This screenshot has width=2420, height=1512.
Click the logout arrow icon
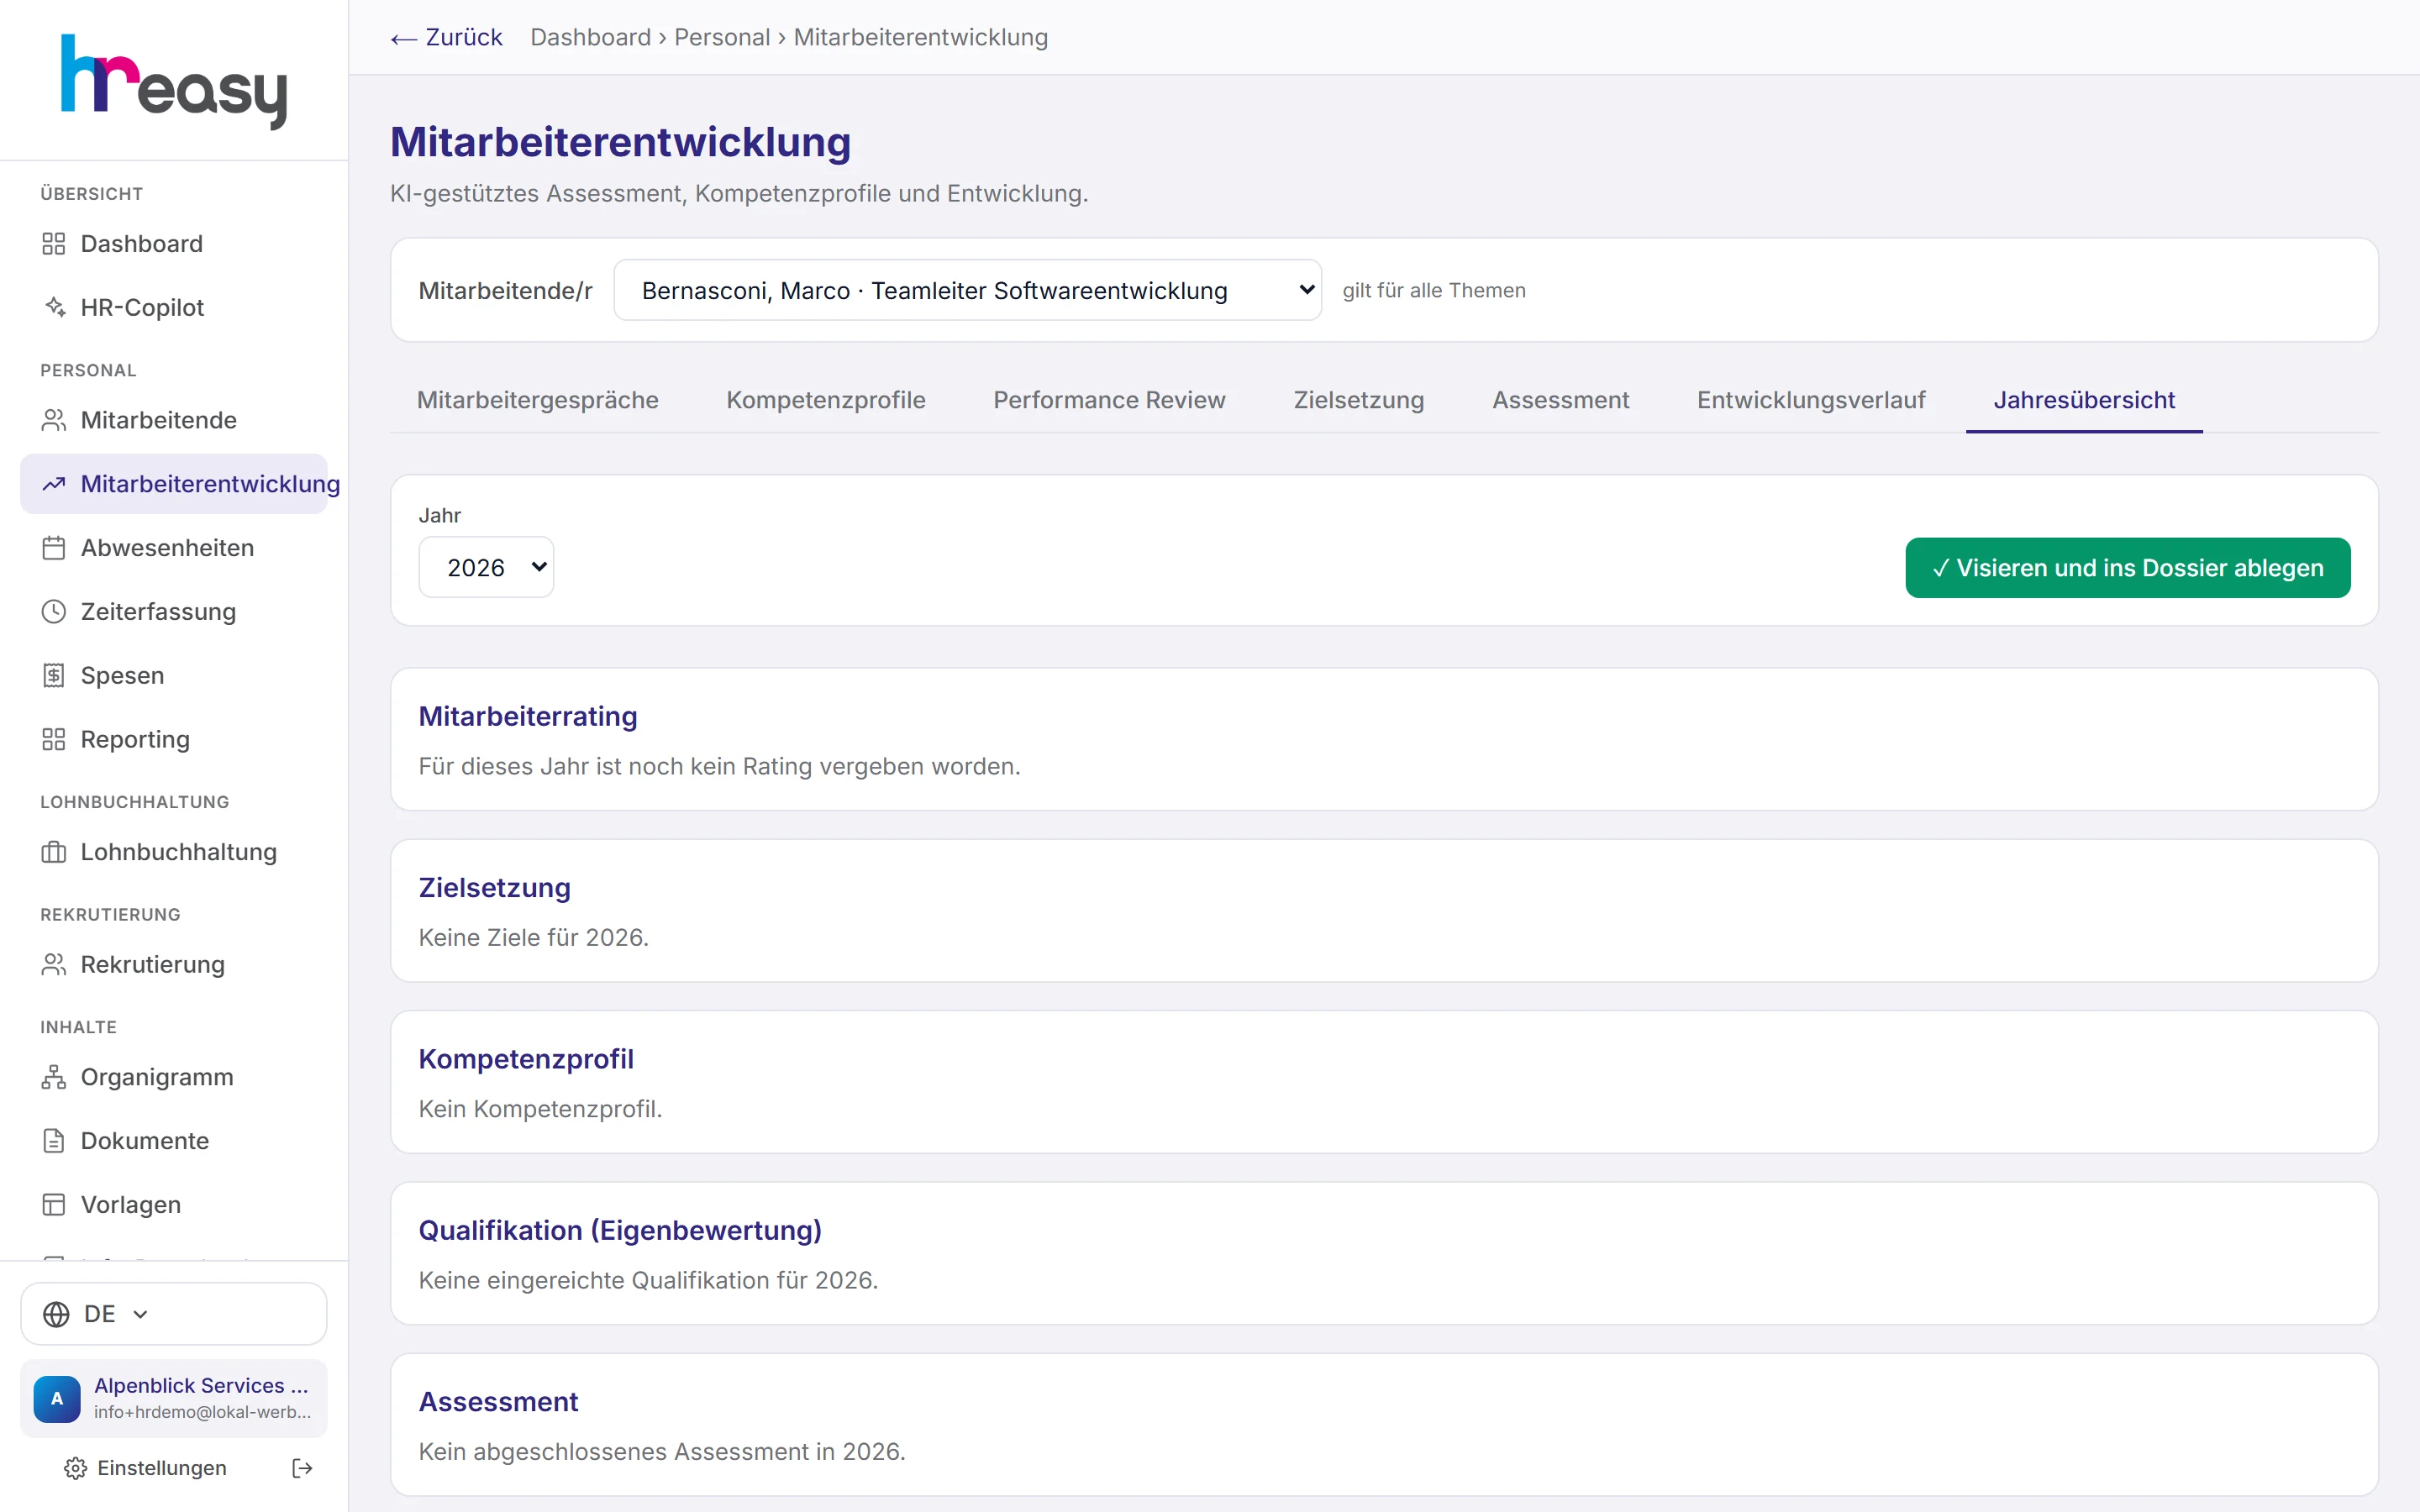click(302, 1468)
